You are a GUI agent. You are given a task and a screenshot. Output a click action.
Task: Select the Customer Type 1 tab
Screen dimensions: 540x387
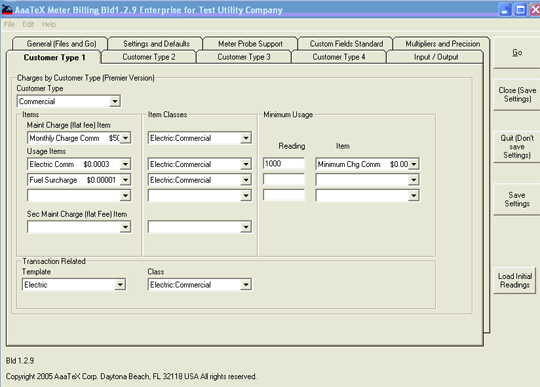54,57
